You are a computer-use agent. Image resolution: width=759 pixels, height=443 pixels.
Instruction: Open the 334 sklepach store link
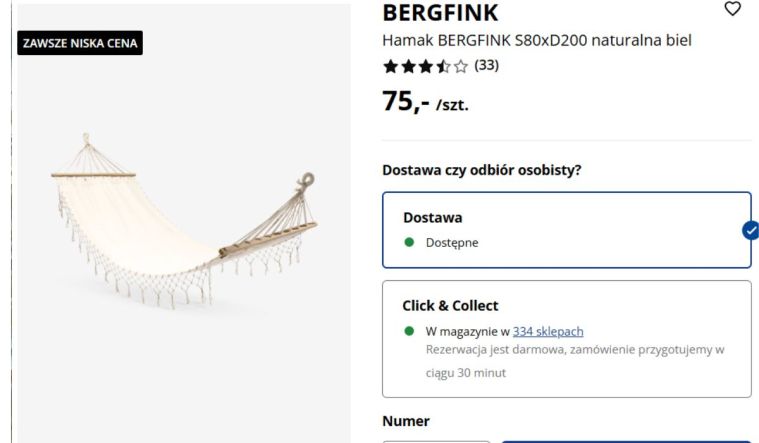click(548, 331)
